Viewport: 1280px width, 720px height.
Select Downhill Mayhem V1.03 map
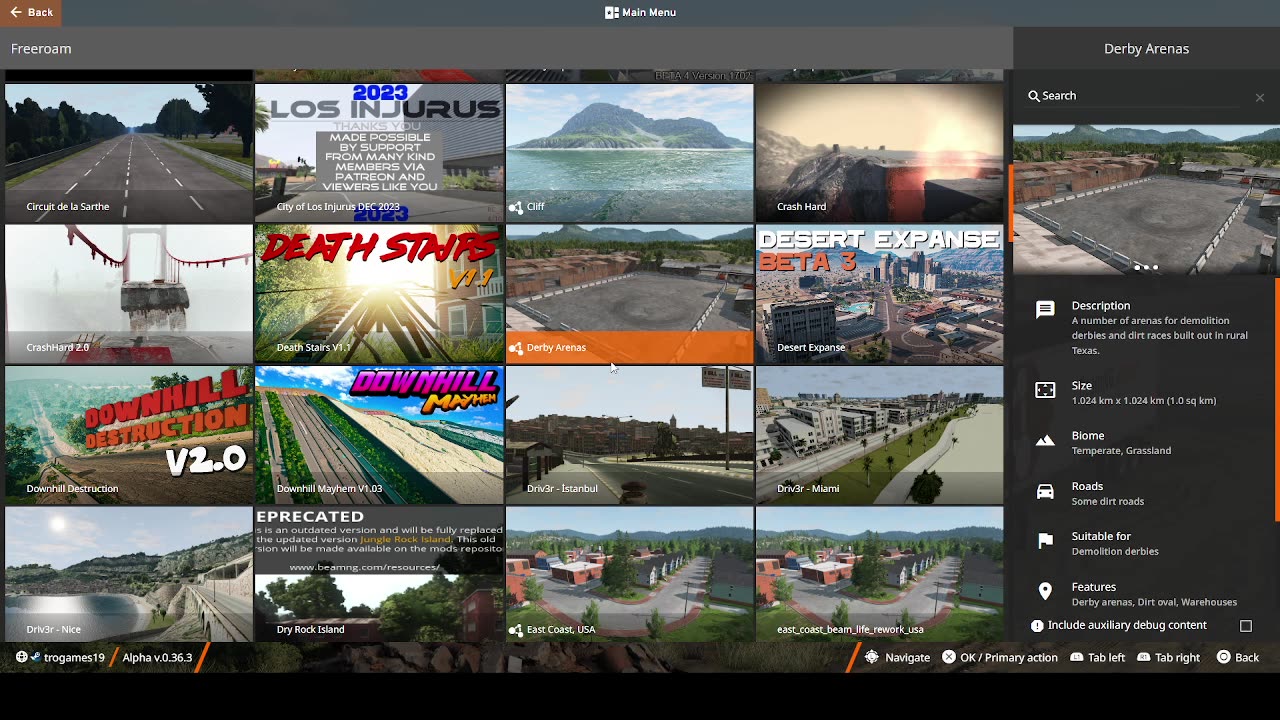tap(379, 434)
